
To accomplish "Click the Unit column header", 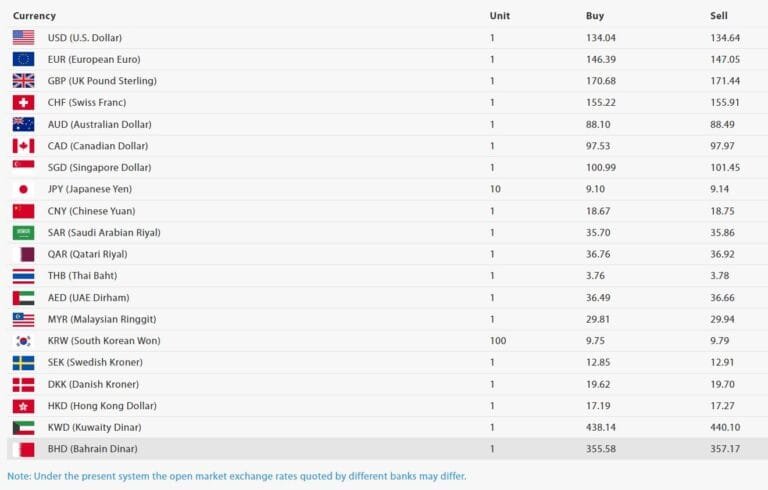I will tap(499, 16).
